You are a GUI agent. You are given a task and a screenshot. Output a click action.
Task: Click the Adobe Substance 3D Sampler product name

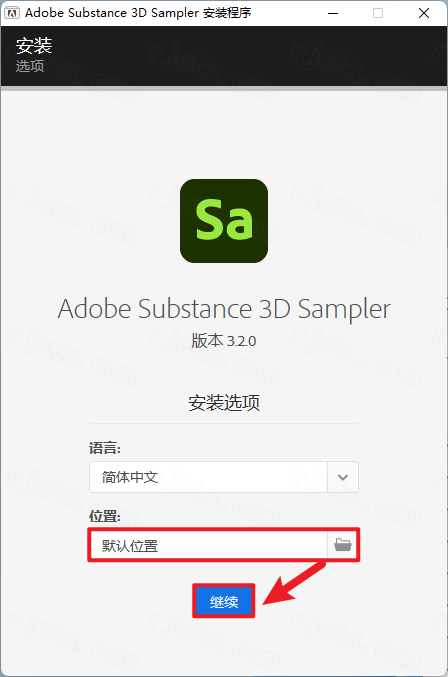tap(224, 309)
